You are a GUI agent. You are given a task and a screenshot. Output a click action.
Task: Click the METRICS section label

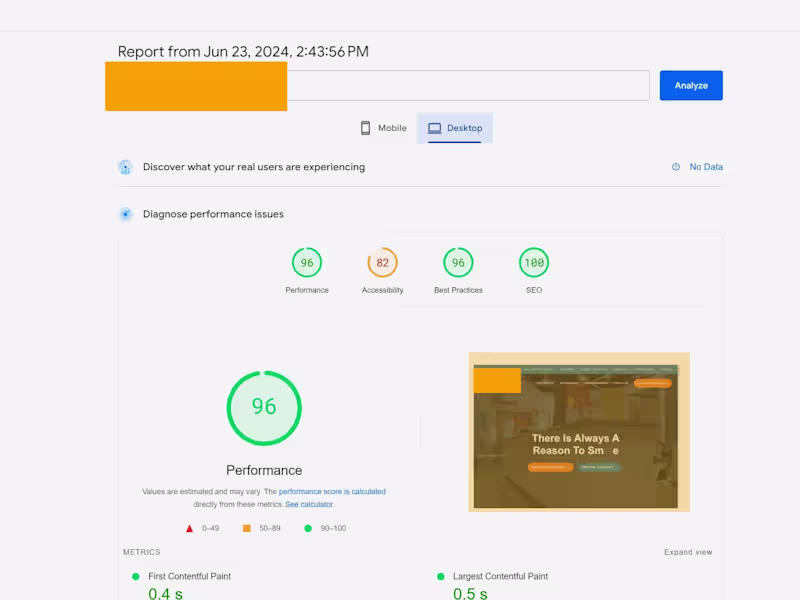click(141, 552)
